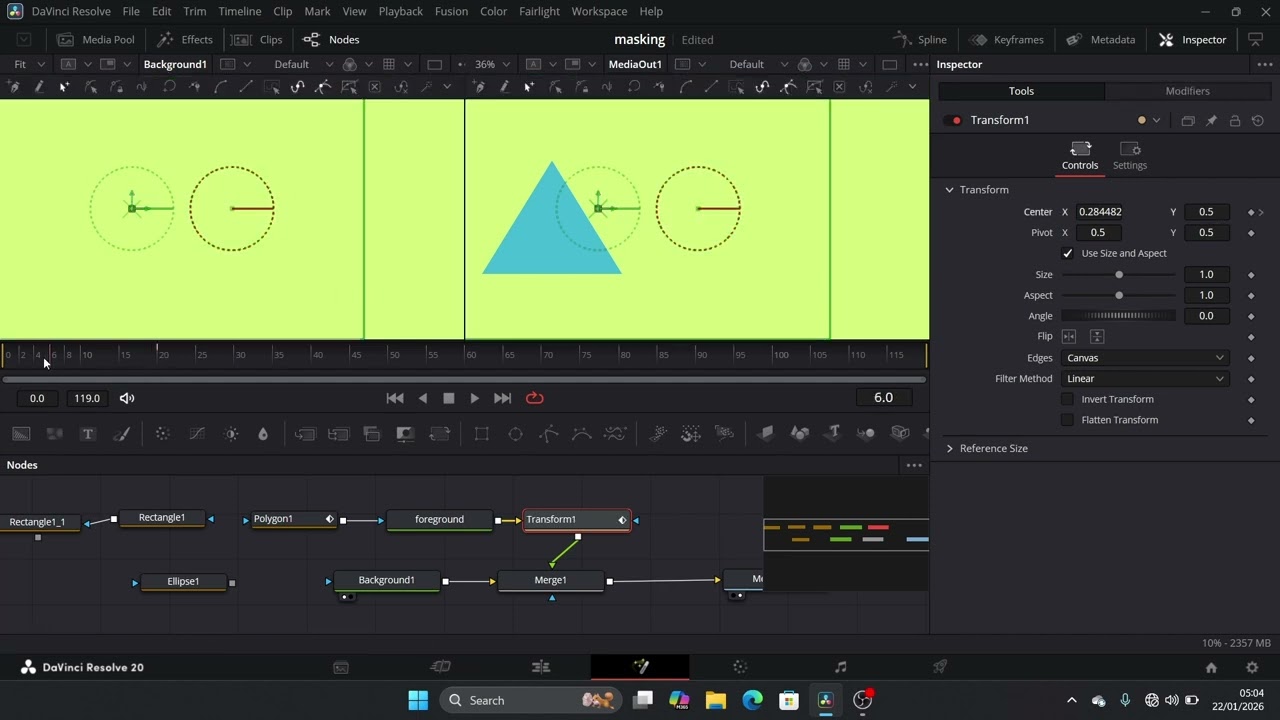Open Transform1 color tag dropdown arrow
This screenshot has height=720, width=1280.
(x=1157, y=121)
